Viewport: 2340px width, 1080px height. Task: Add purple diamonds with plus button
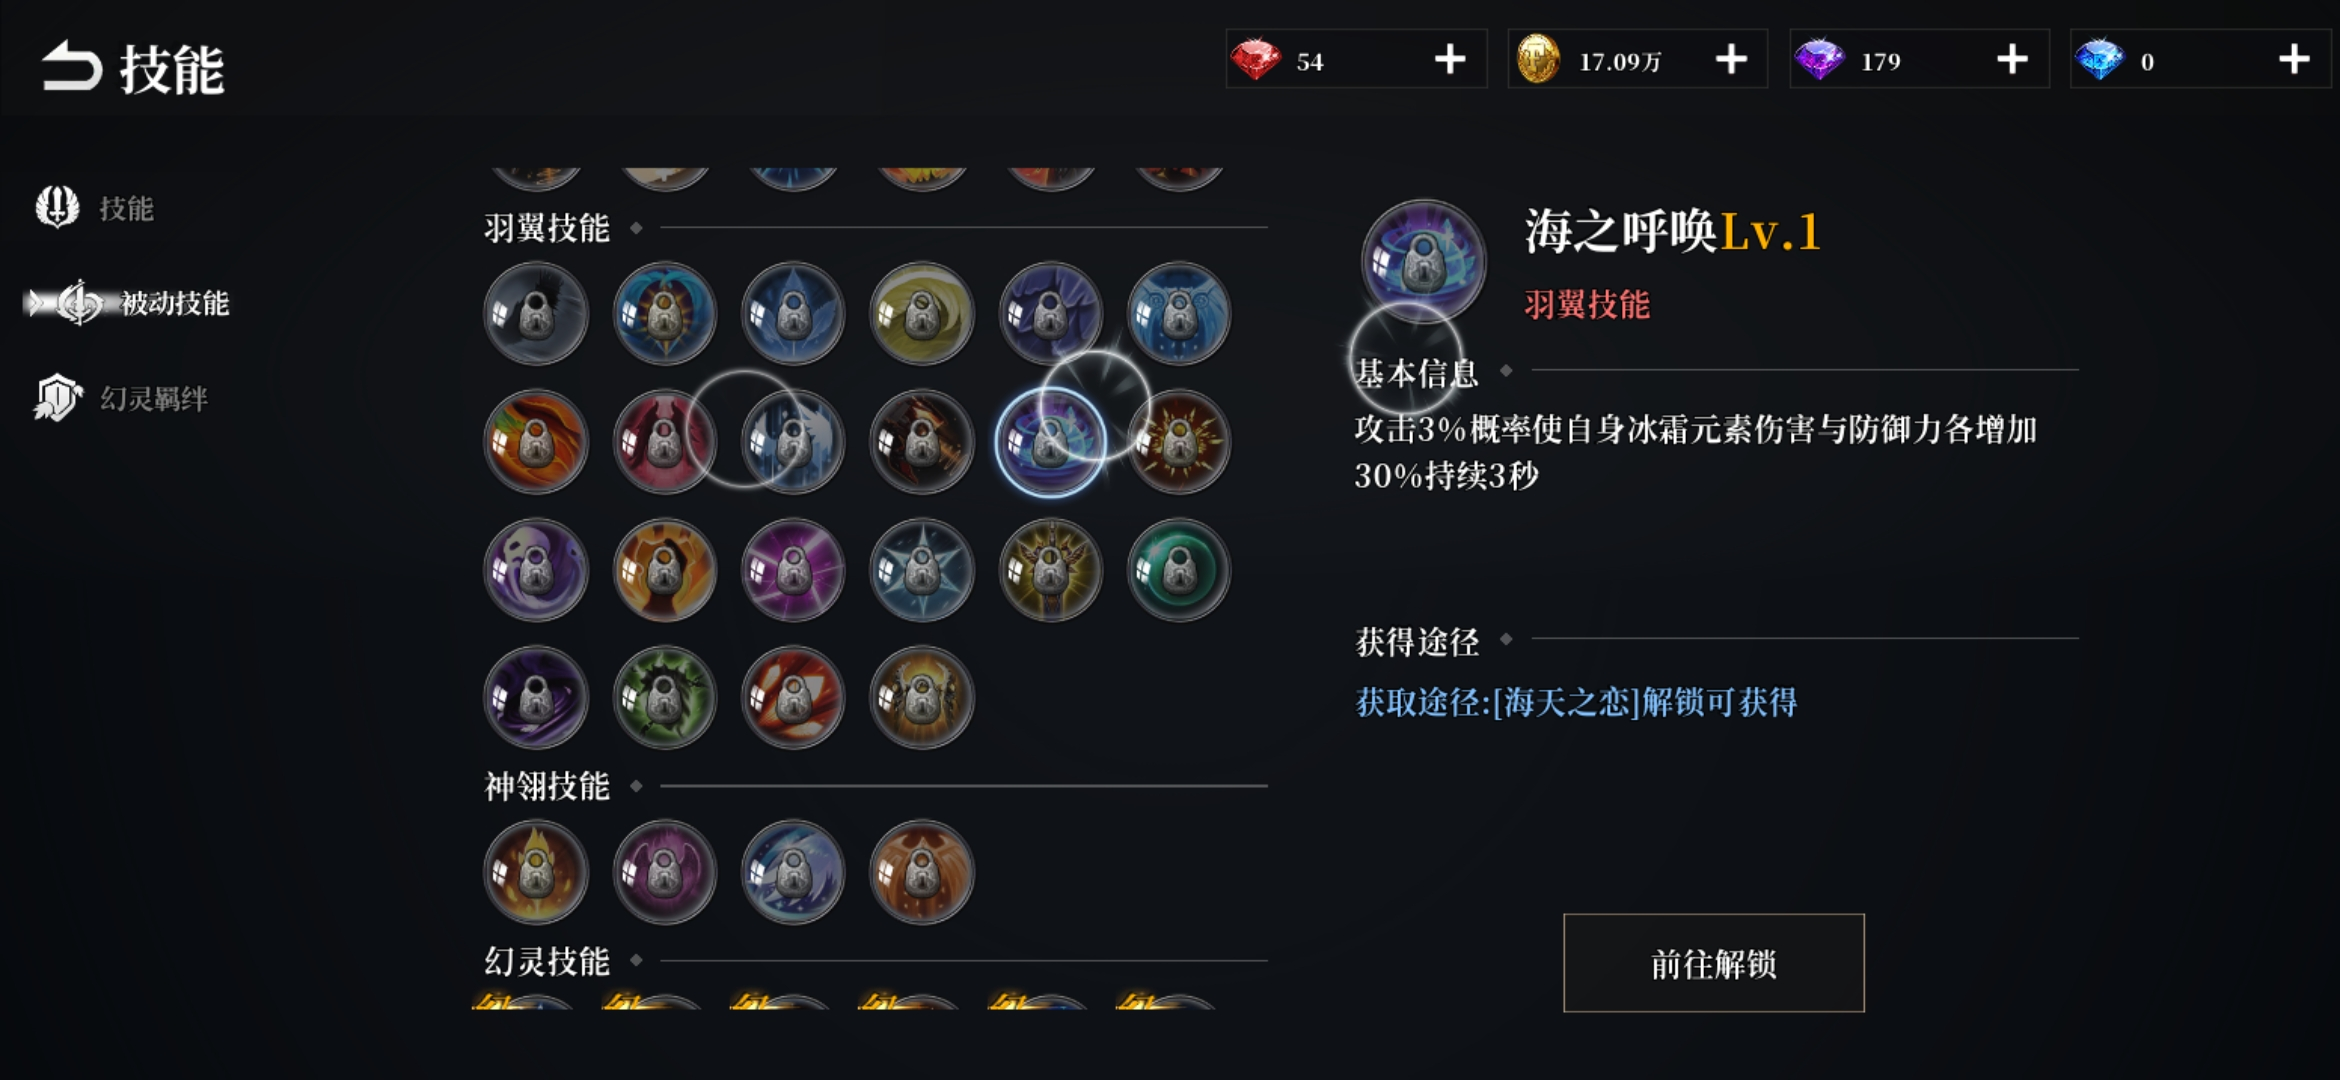2012,60
